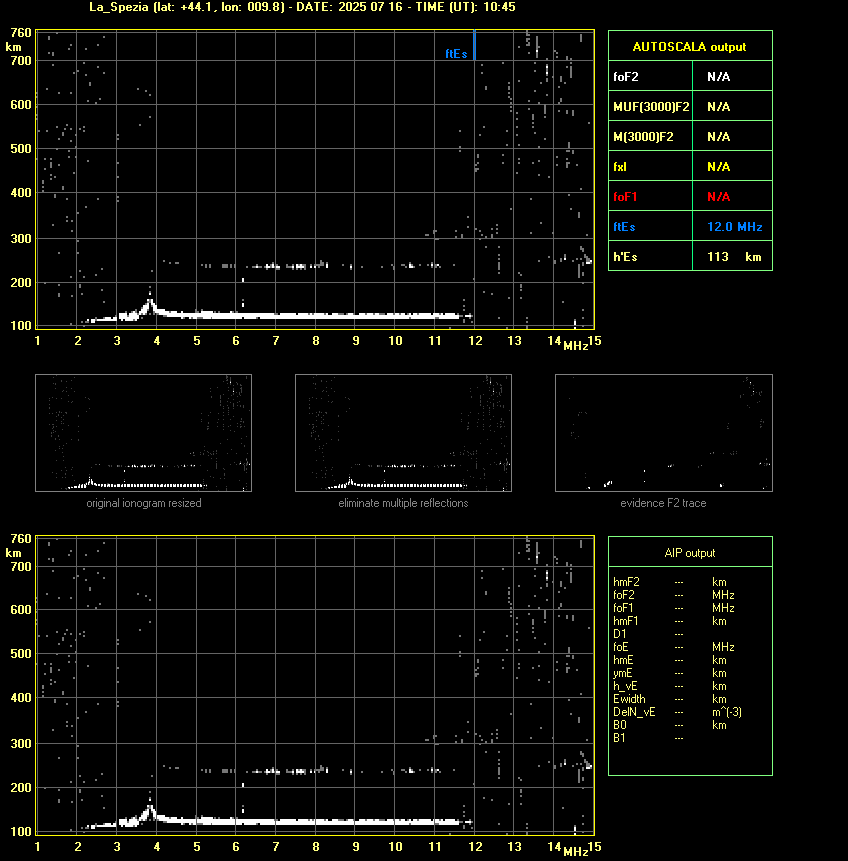
Task: Click the B0 row in AIP output
Action: tap(670, 725)
